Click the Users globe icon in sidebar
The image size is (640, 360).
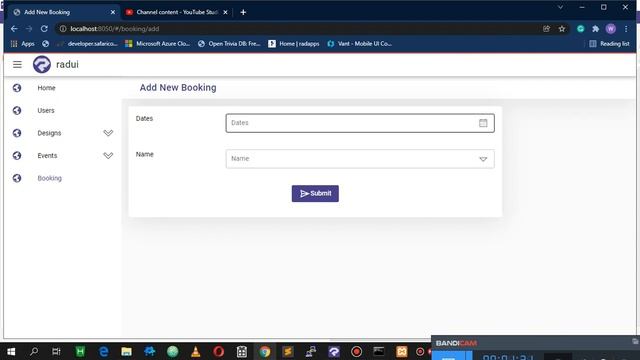(x=17, y=110)
